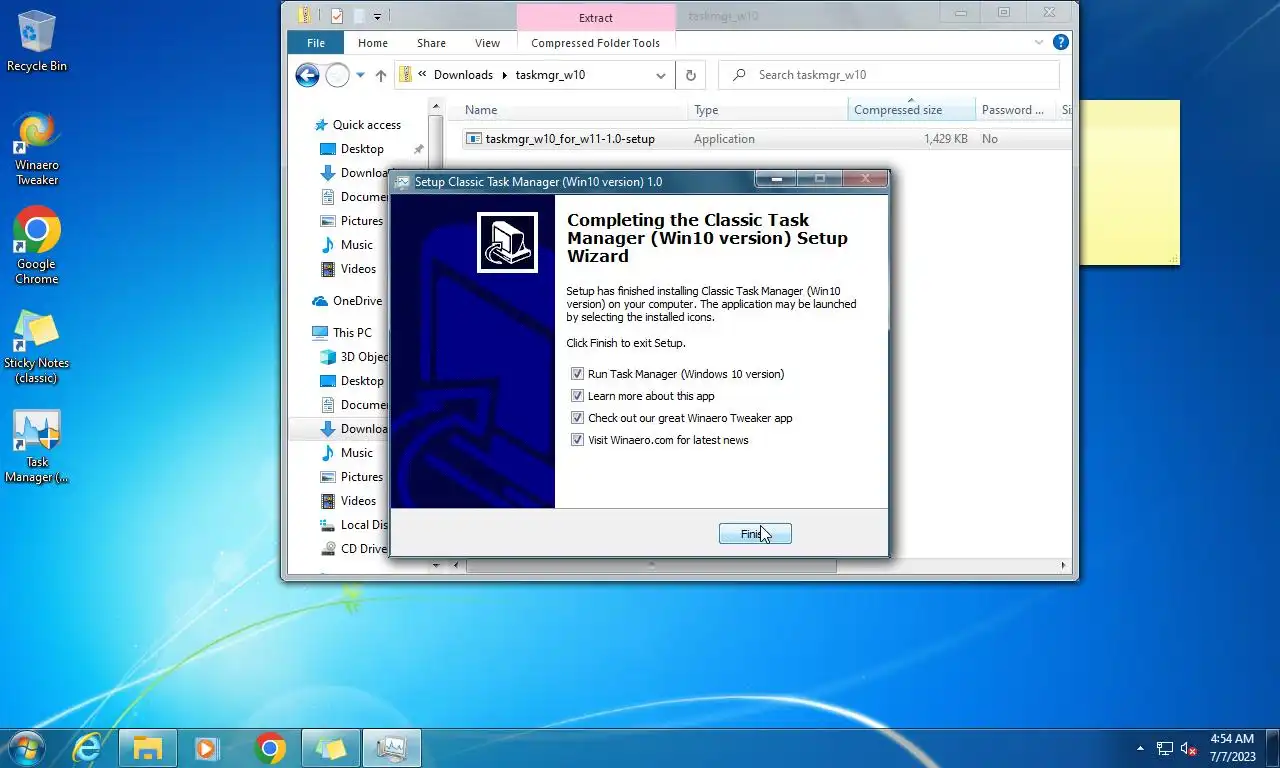Click the network tray icon

pyautogui.click(x=1164, y=748)
